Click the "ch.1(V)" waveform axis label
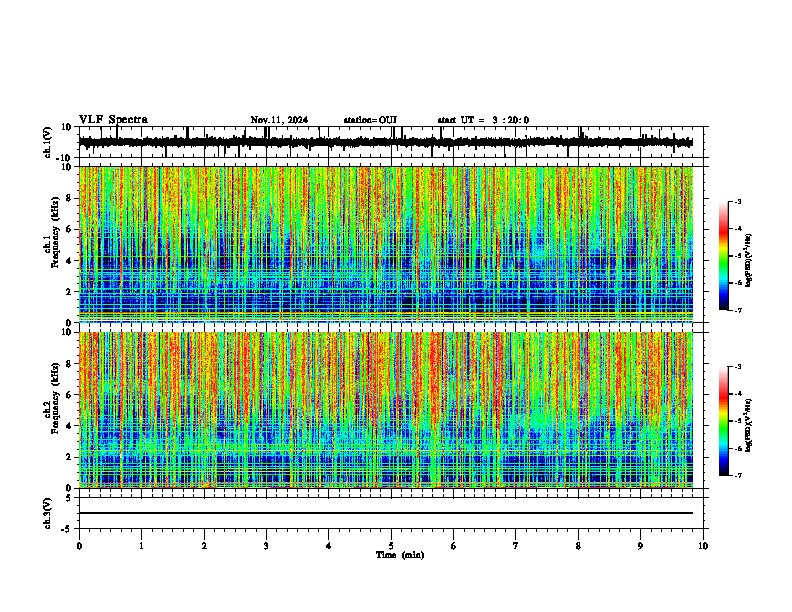 47,142
